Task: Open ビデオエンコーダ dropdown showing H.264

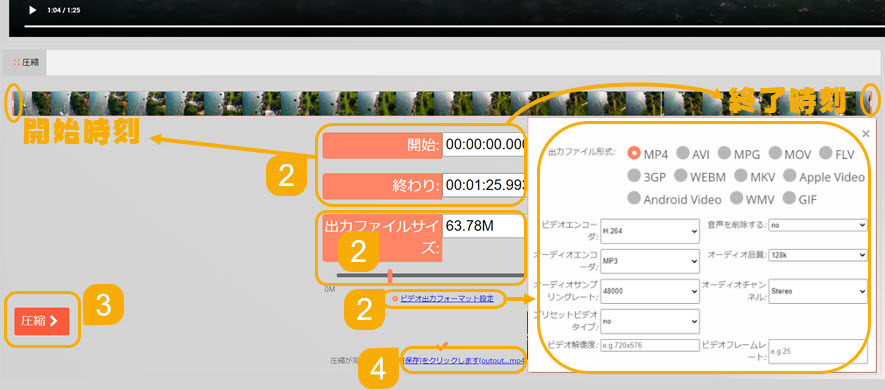Action: [650, 231]
